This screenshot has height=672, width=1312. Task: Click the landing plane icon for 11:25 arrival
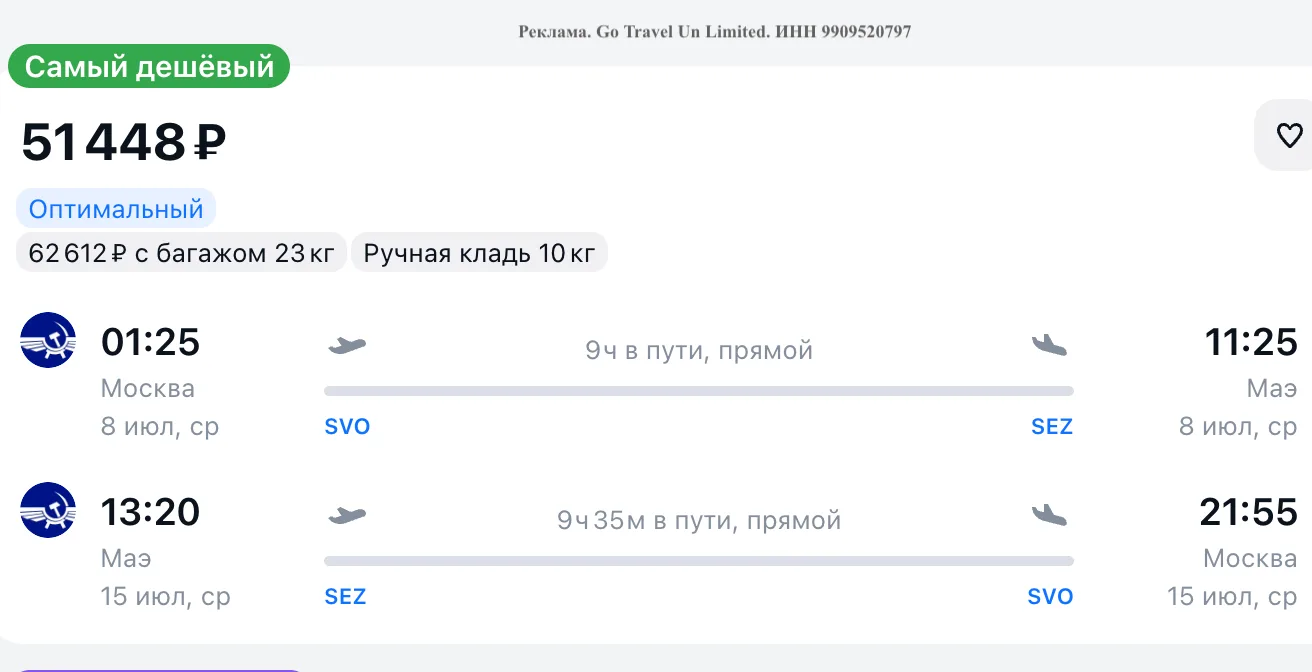(1049, 346)
